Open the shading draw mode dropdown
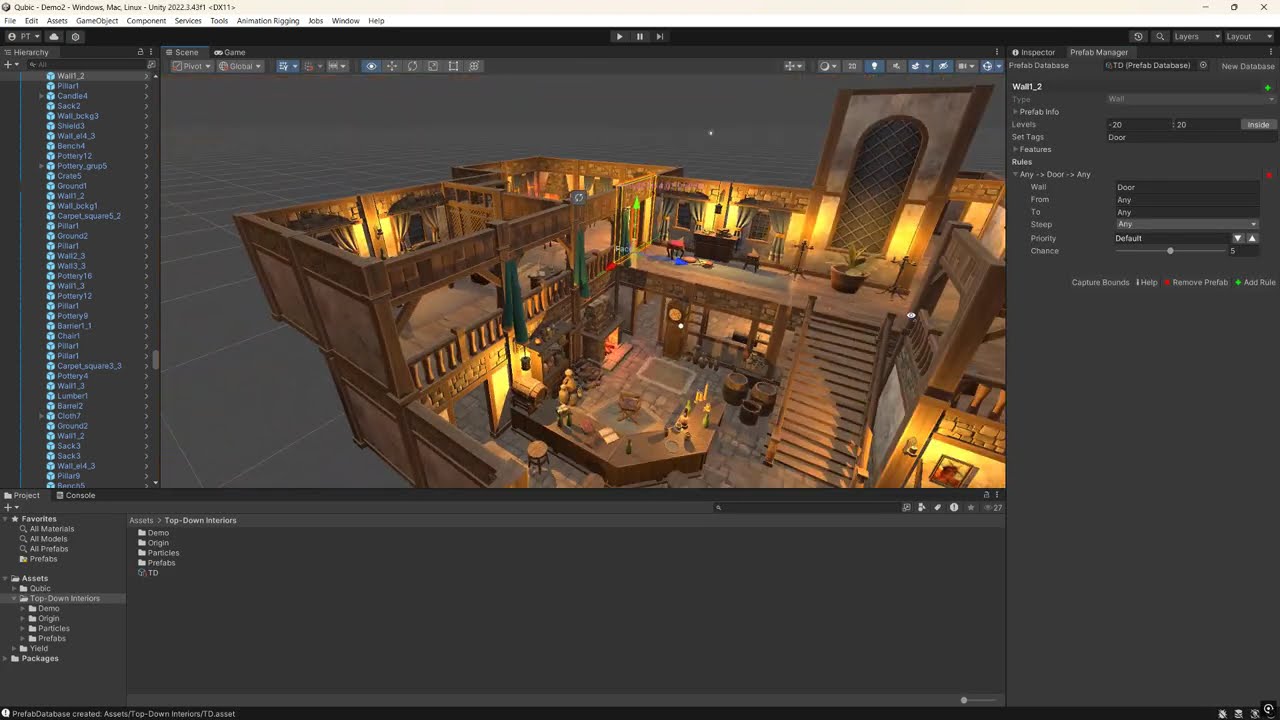This screenshot has width=1280, height=720. [x=828, y=66]
